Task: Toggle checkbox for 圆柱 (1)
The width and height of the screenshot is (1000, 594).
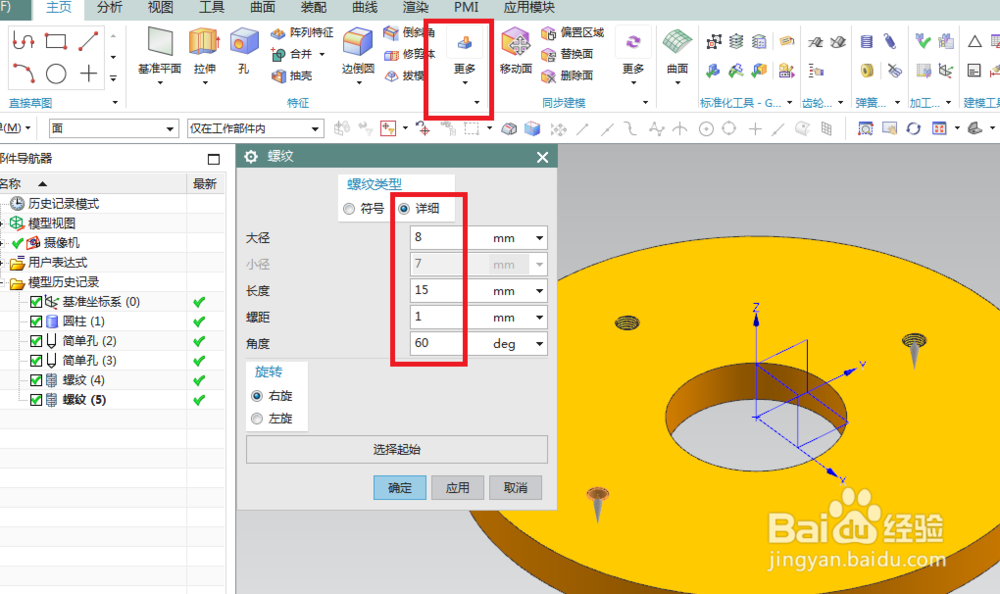Action: coord(36,322)
